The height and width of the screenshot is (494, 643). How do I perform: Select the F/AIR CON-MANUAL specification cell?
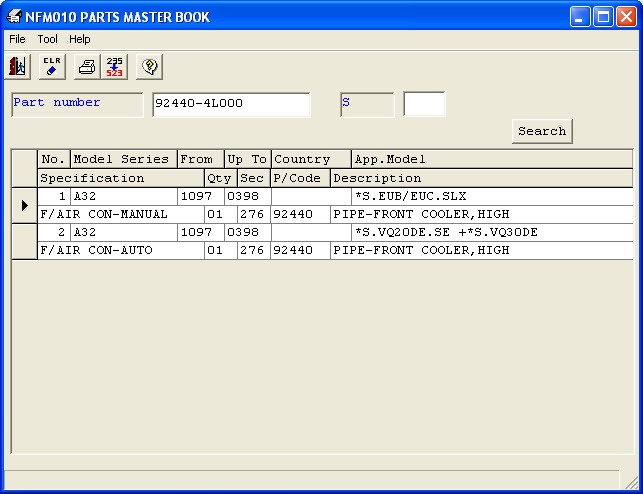(120, 214)
